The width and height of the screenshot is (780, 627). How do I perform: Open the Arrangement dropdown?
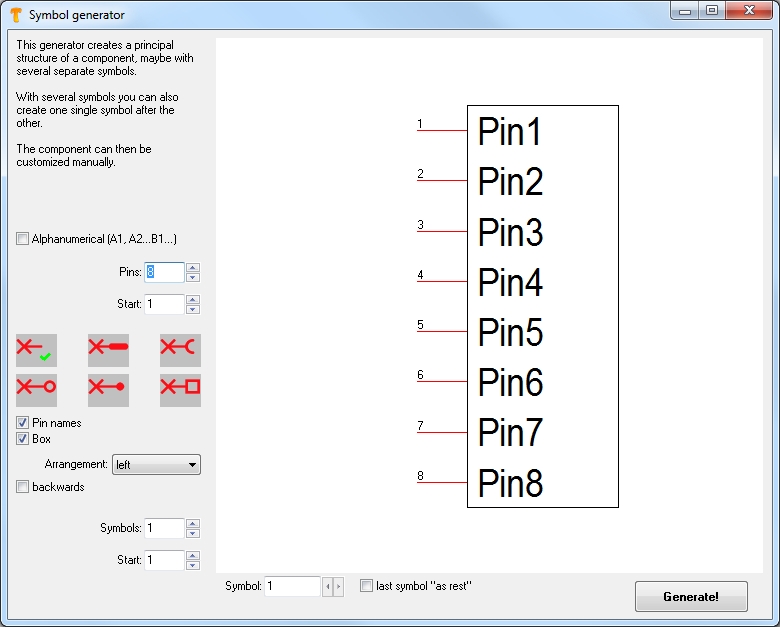click(x=156, y=465)
